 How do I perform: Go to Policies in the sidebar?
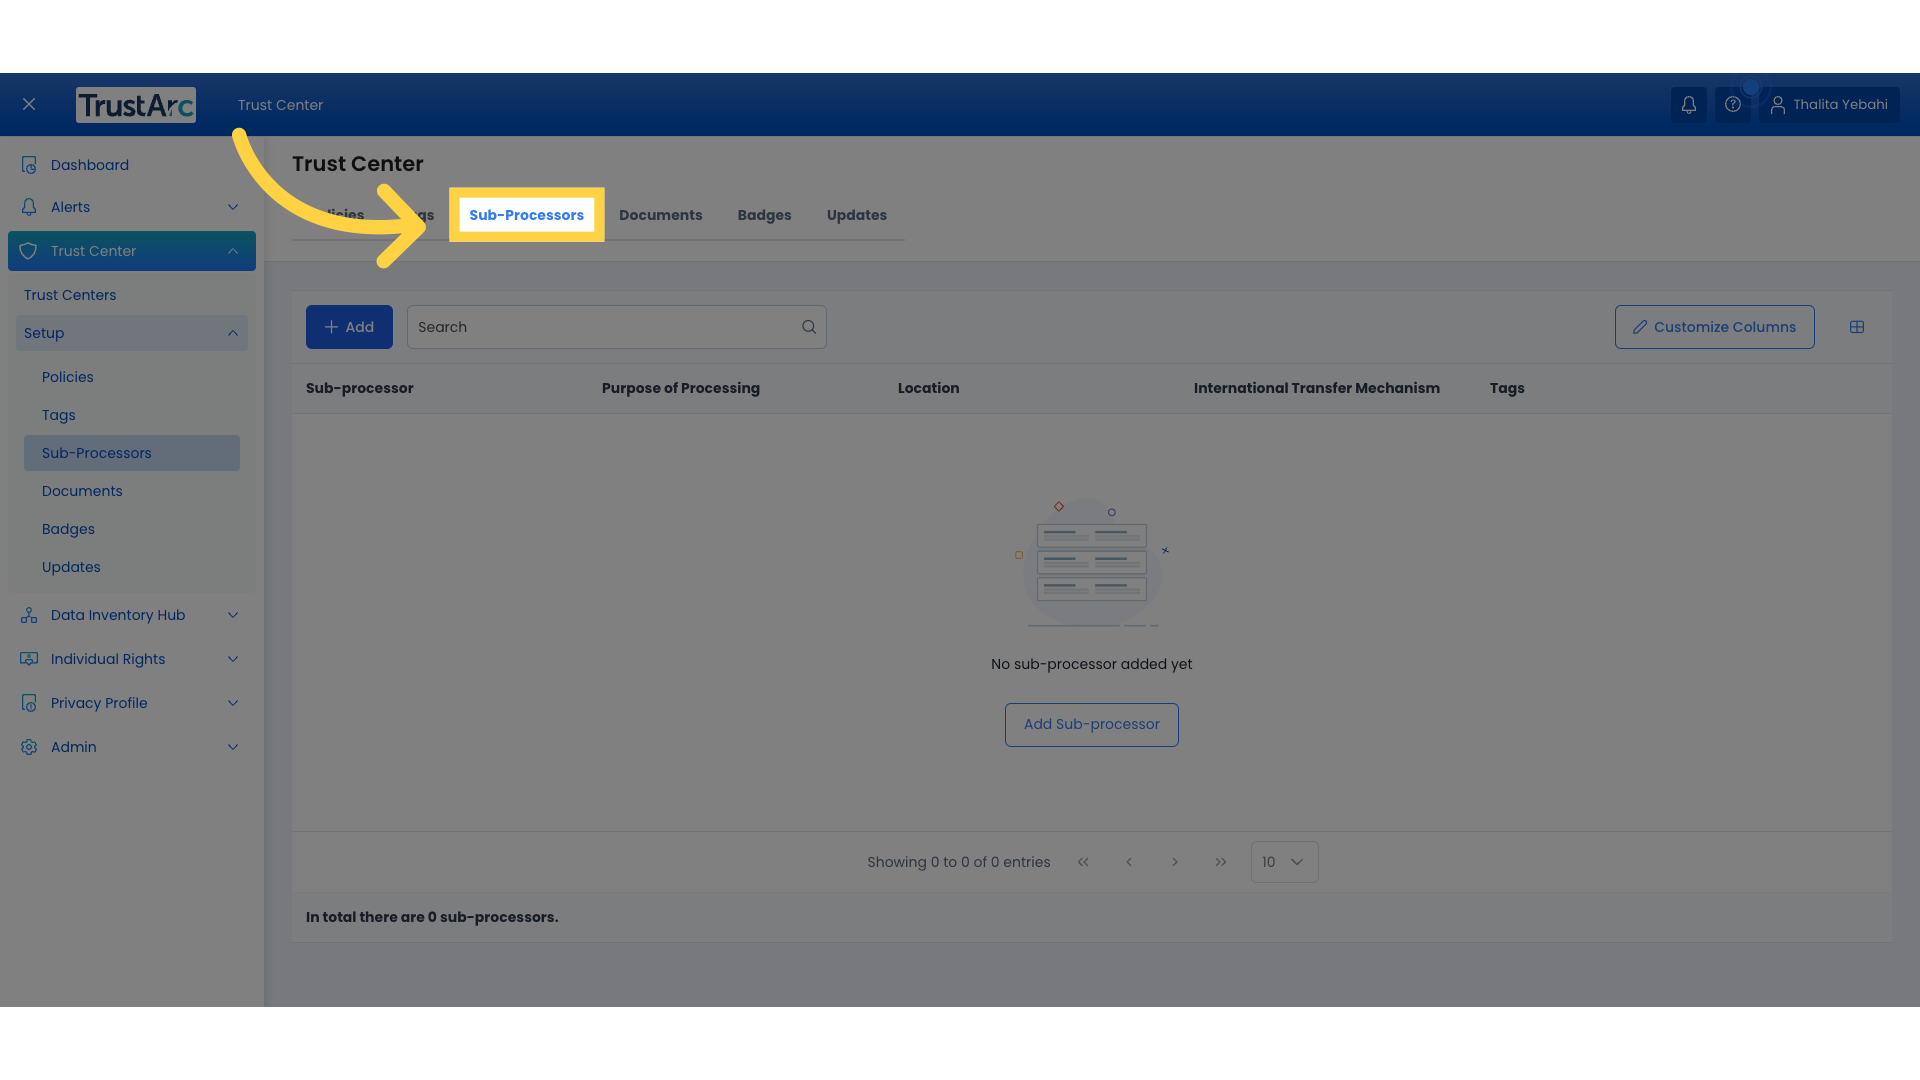67,377
